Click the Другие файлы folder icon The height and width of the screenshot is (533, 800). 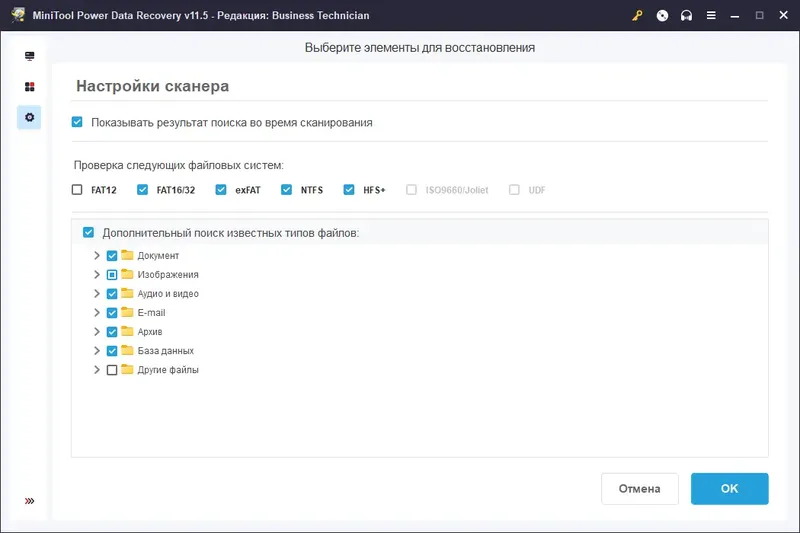[x=127, y=369]
